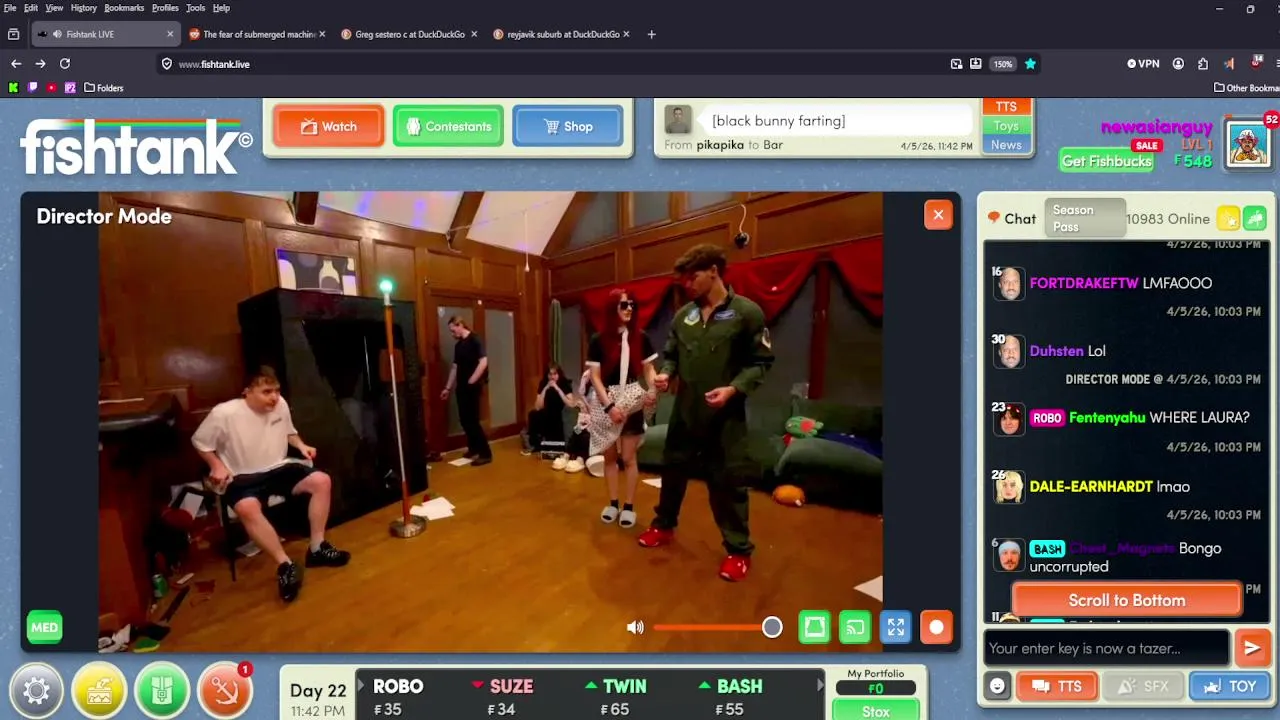Open the Tools menu
Screen dimensions: 1280x720
195,8
